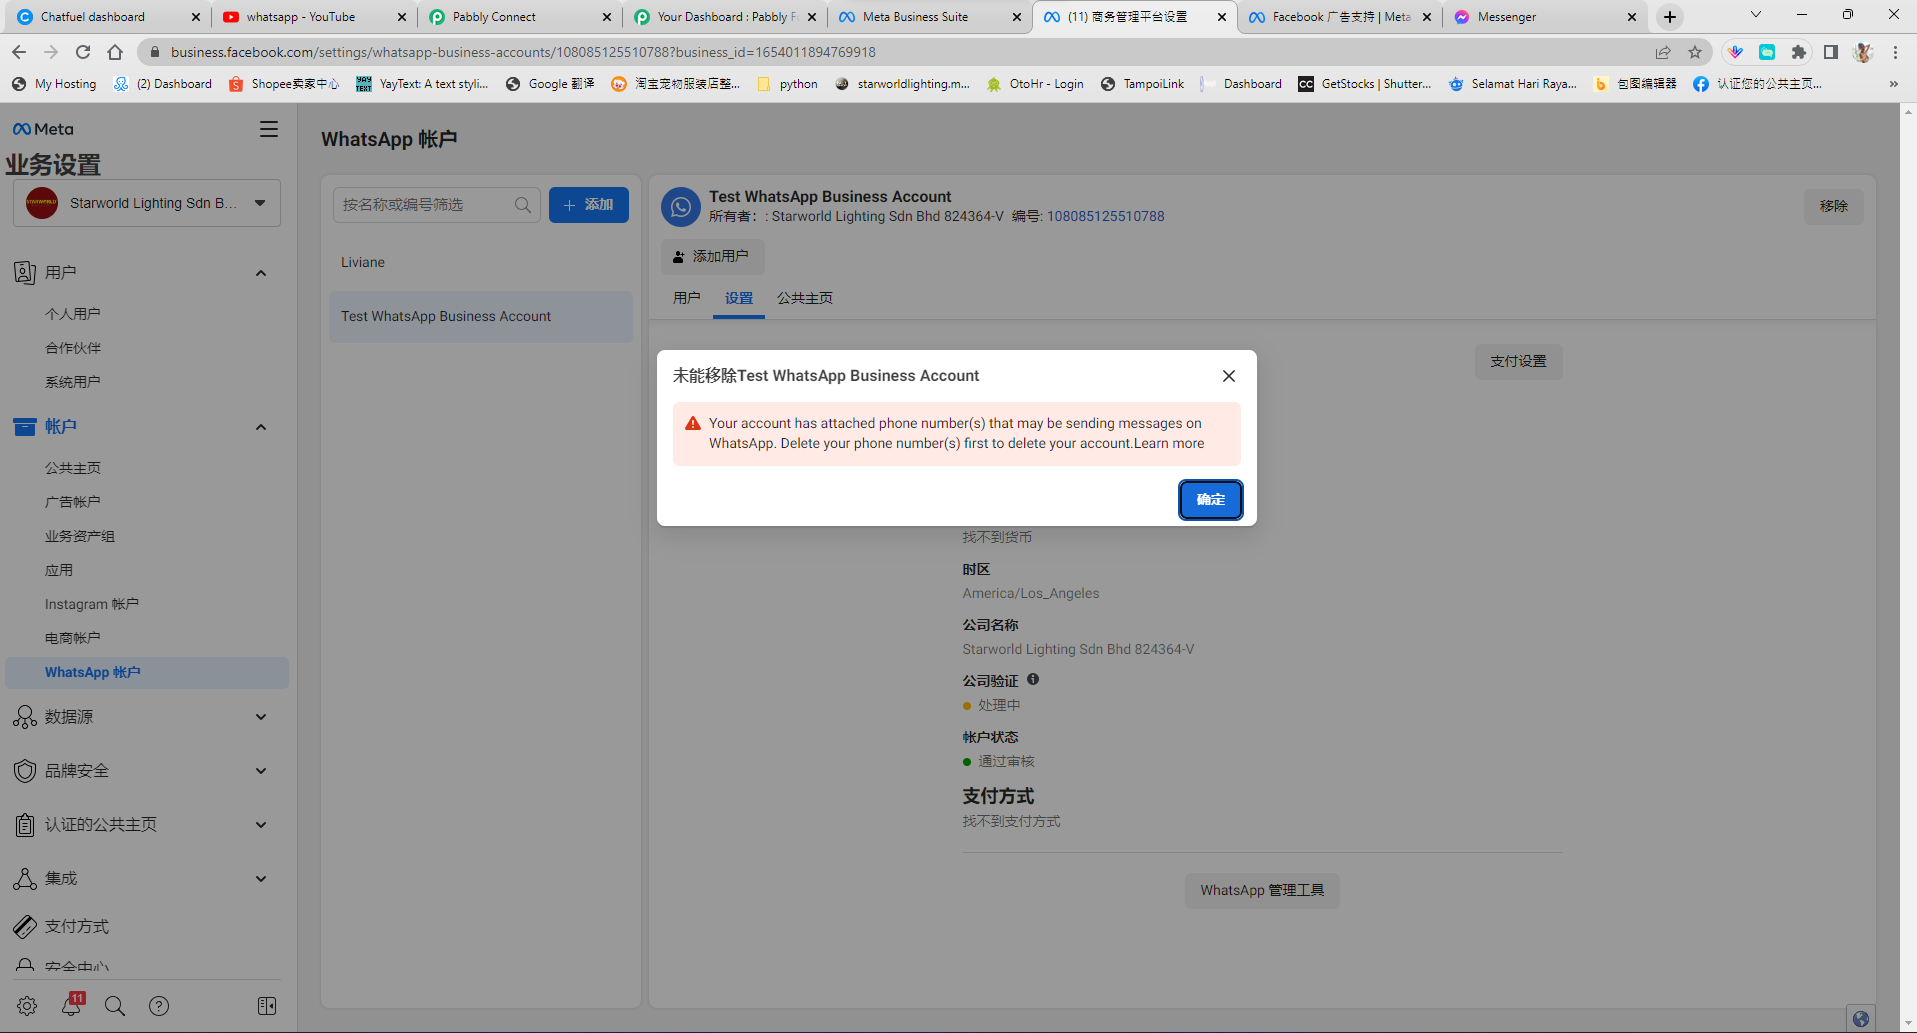This screenshot has width=1917, height=1033.
Task: Expand the 集成 sidebar section
Action: coord(261,879)
